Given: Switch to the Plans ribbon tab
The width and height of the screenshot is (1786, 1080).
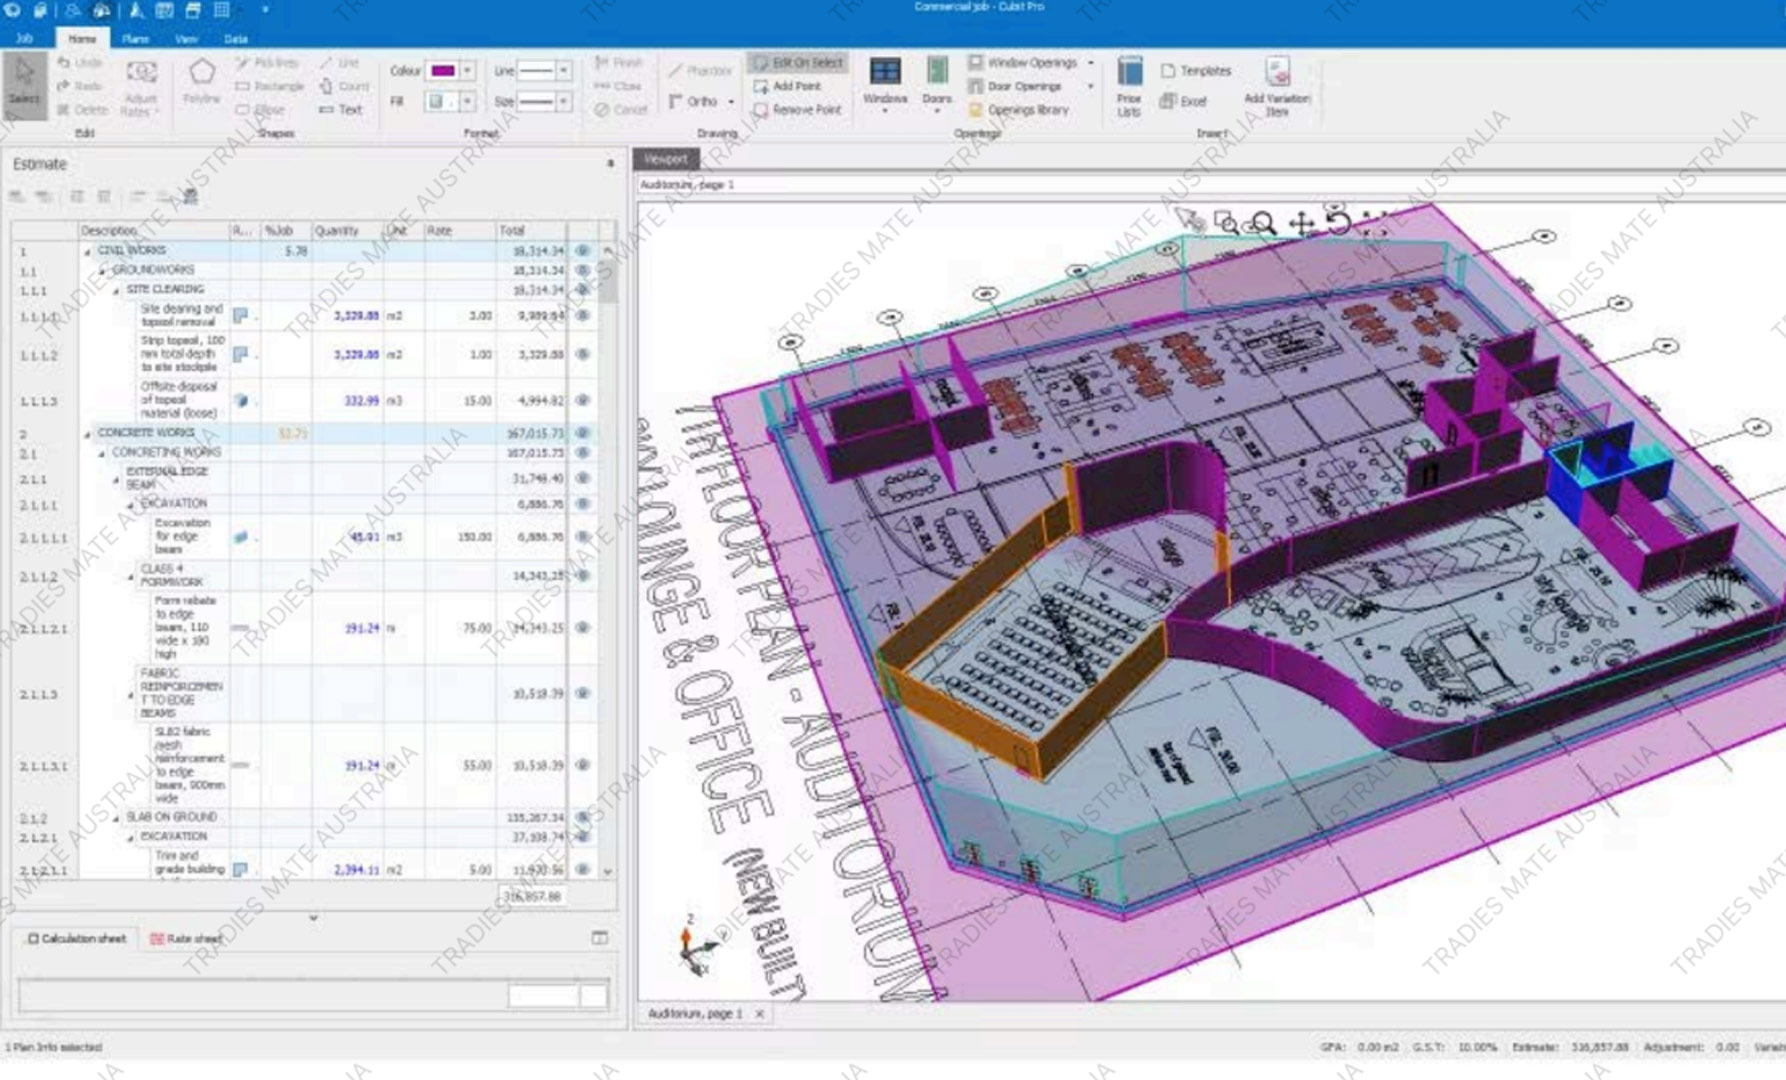Looking at the screenshot, I should (135, 39).
